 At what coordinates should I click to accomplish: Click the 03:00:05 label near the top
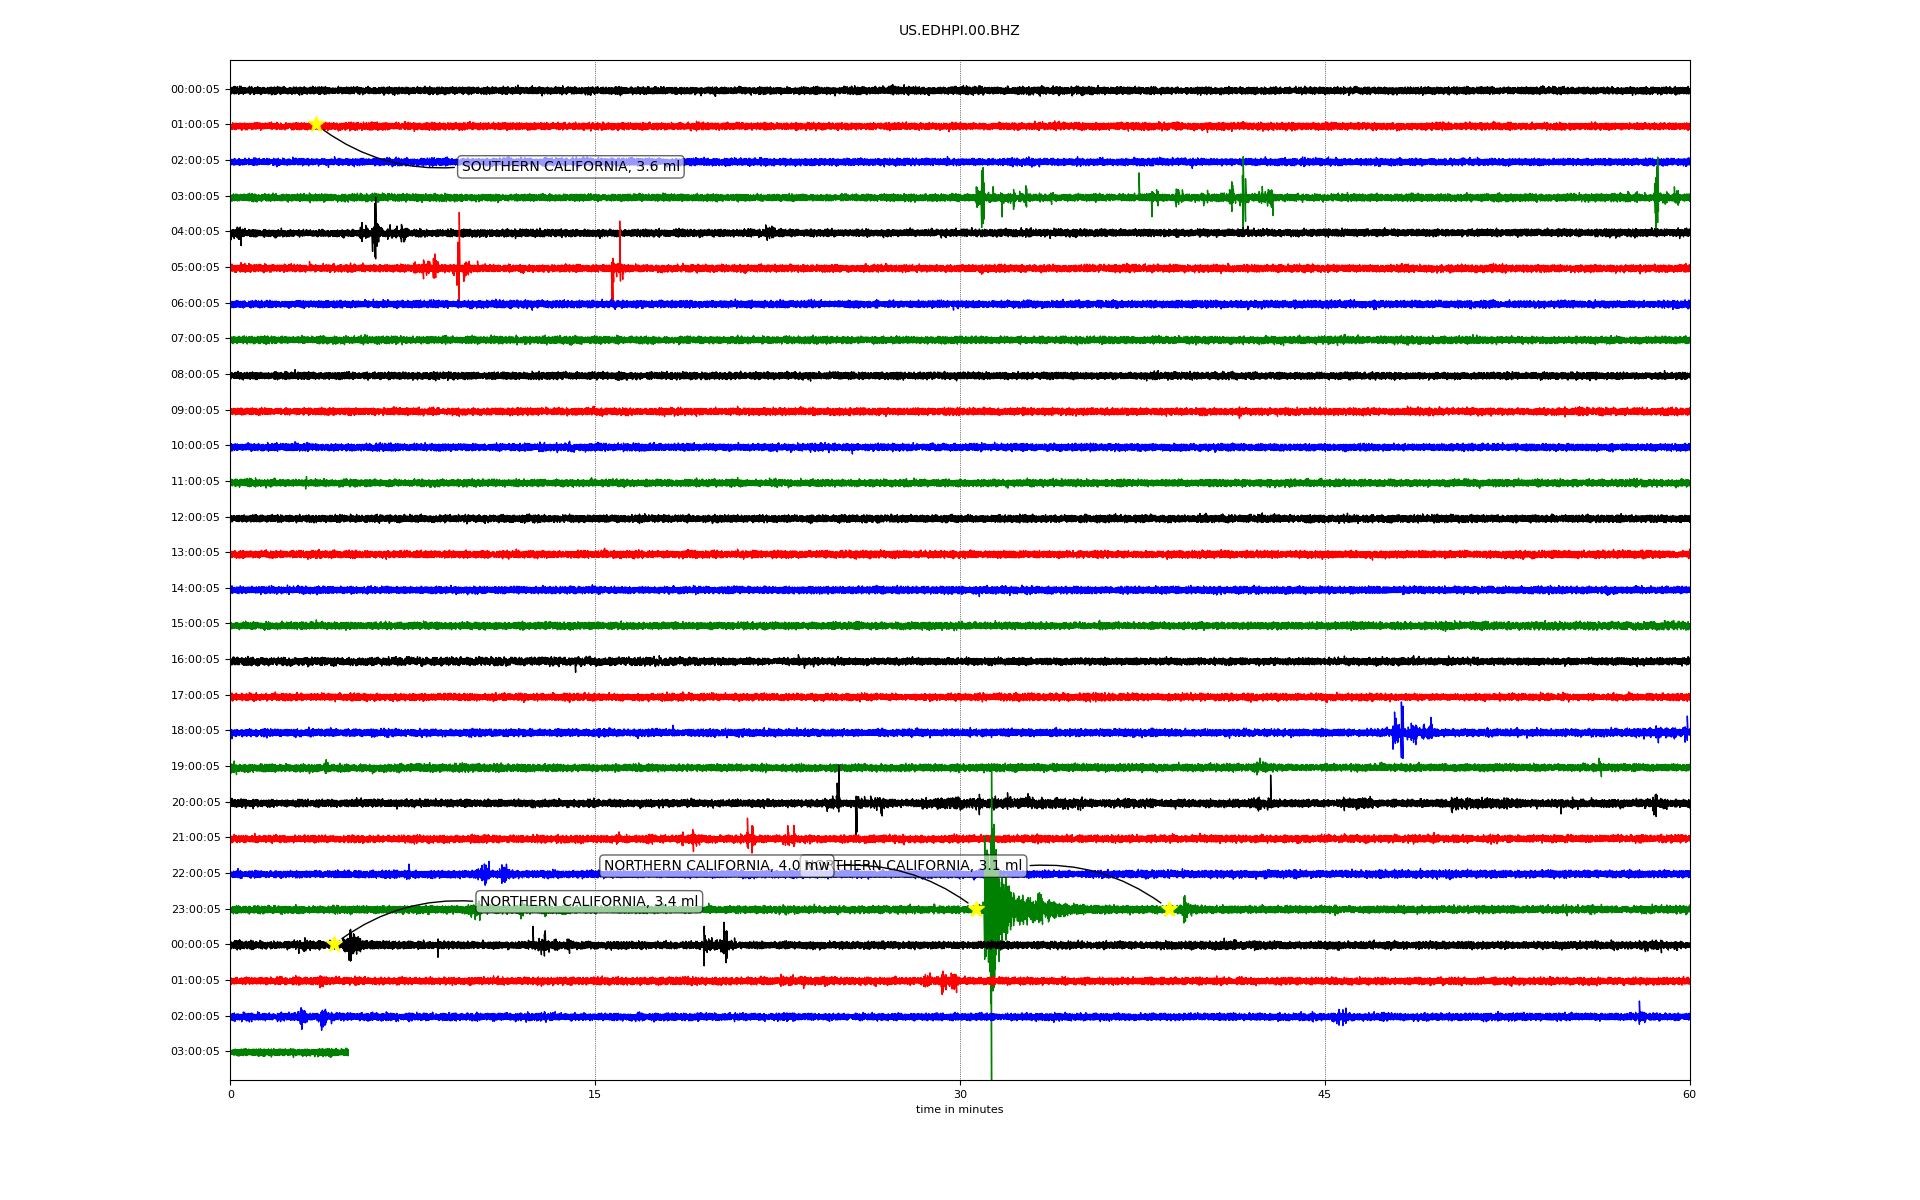[x=195, y=196]
